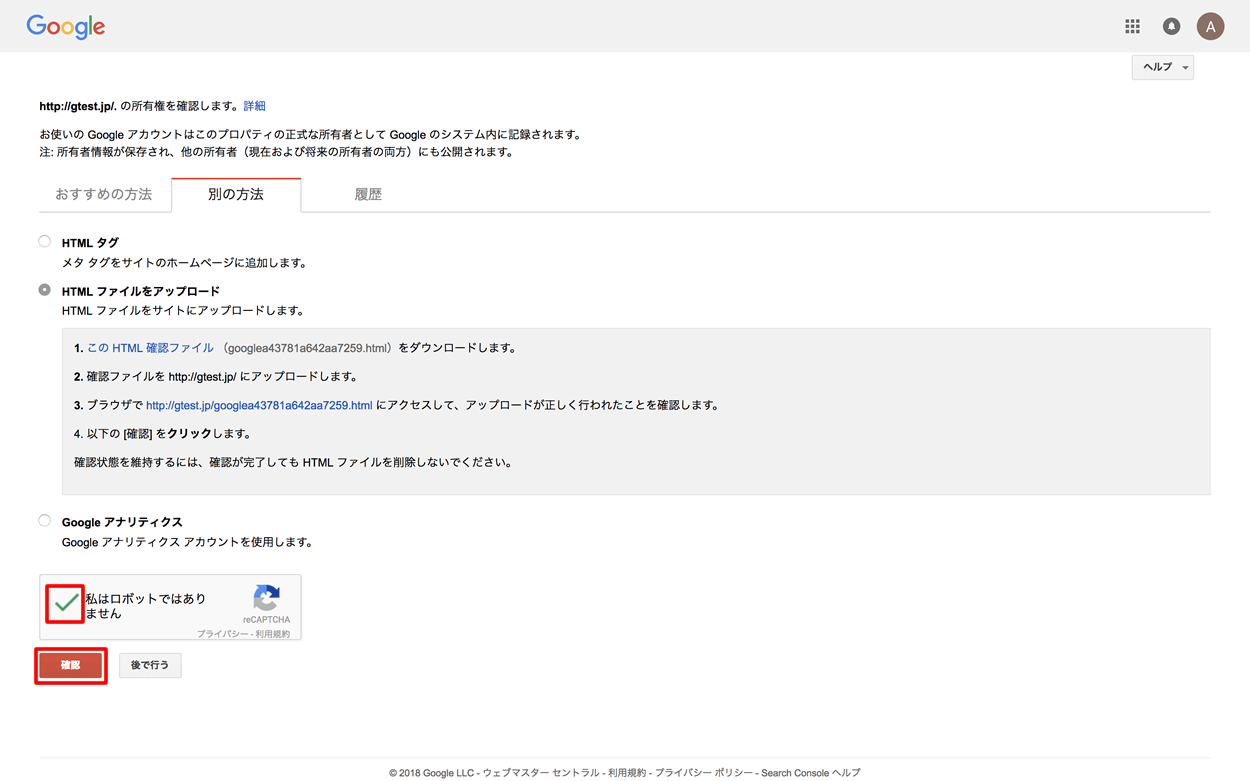This screenshot has width=1250, height=781.
Task: Open the notifications bell icon
Action: pyautogui.click(x=1171, y=27)
